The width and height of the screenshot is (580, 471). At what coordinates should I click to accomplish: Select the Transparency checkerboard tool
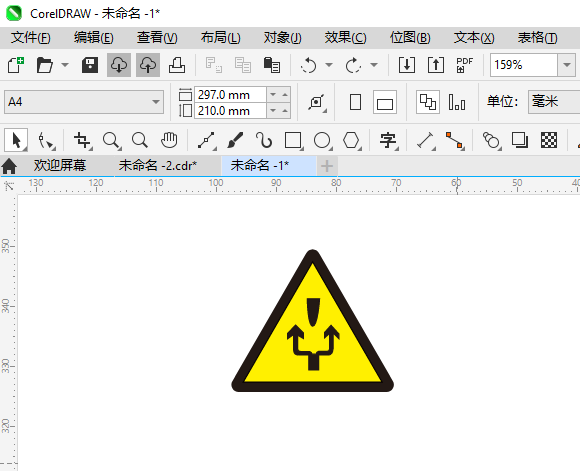[549, 141]
